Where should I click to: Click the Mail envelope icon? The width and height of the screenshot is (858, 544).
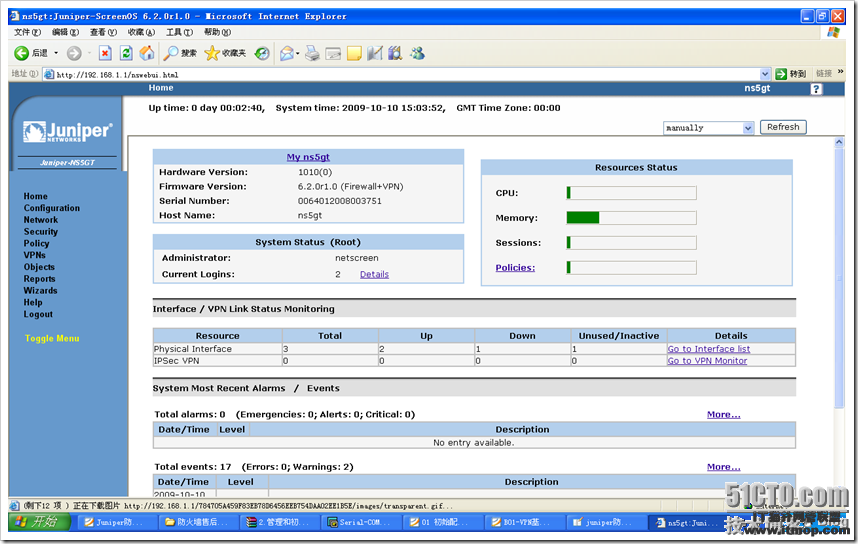[287, 53]
